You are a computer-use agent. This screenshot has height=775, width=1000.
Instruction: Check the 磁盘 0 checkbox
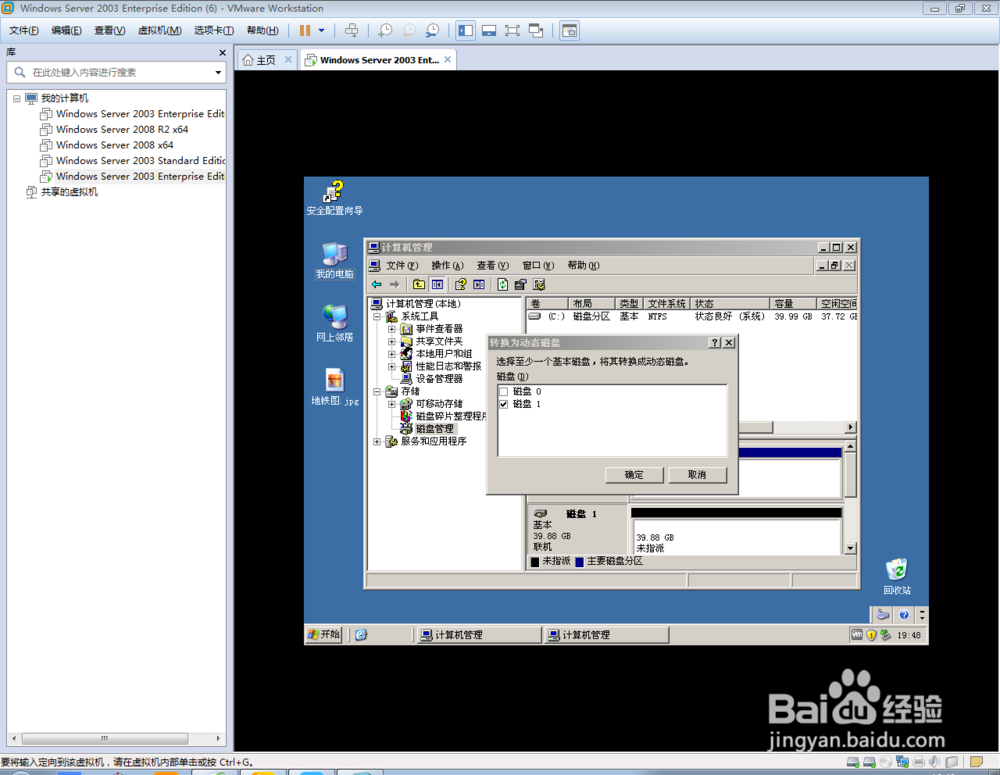pos(504,392)
